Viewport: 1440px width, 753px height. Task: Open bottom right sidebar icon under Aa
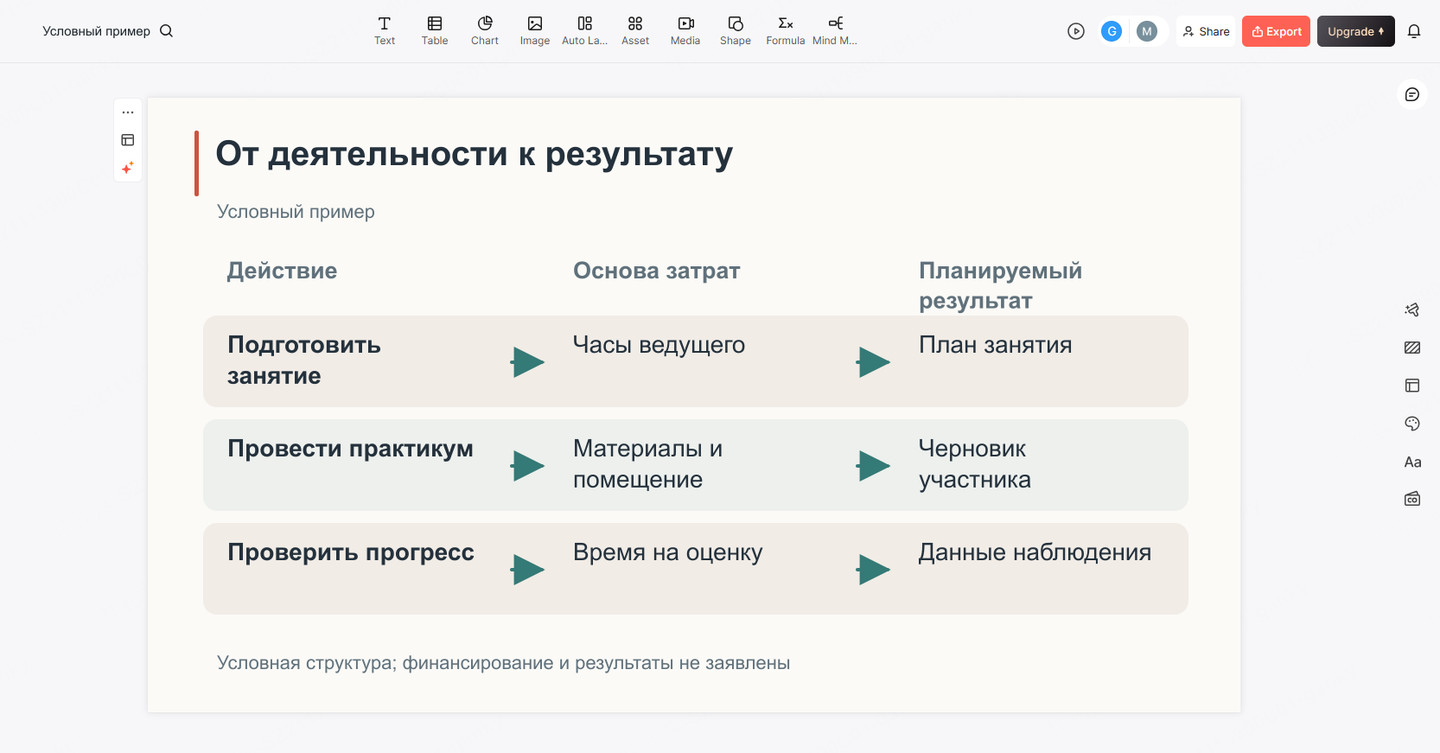click(1412, 498)
